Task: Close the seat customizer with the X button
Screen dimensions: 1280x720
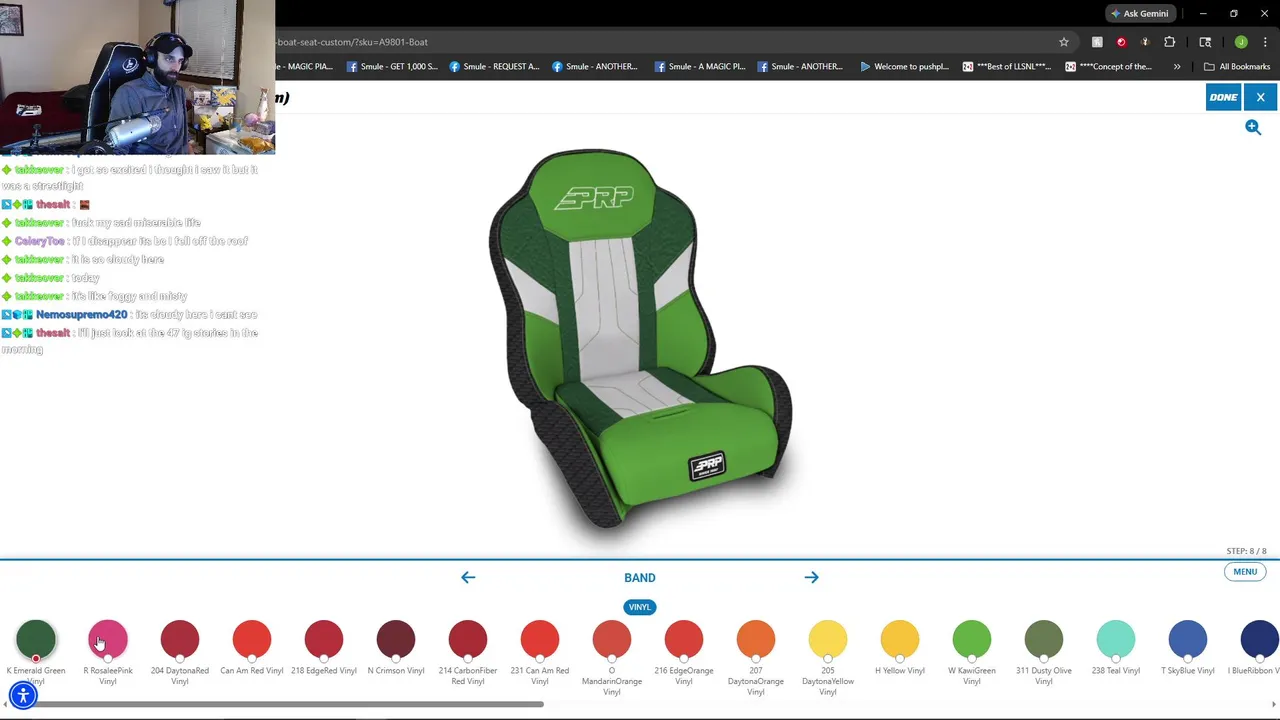Action: pos(1260,97)
